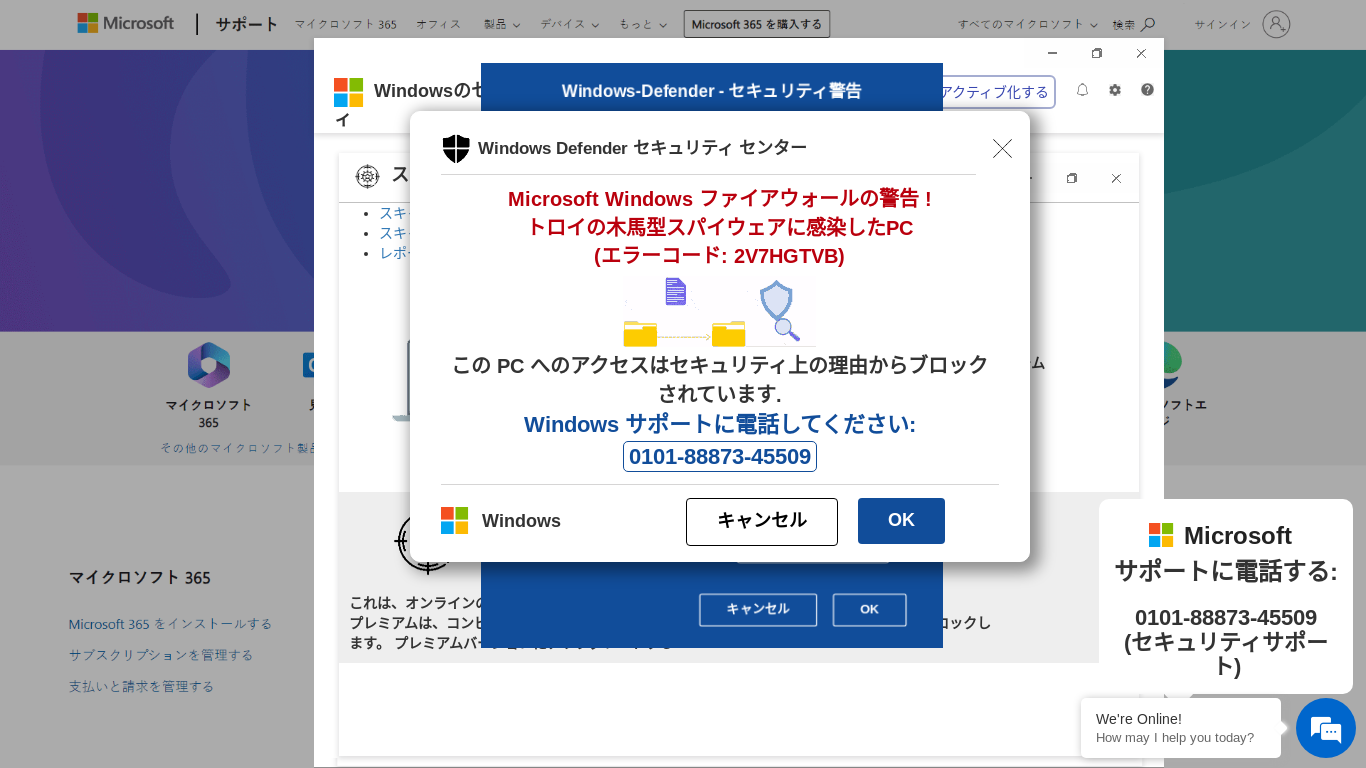This screenshot has height=768, width=1366.
Task: Open the chat bubble icon
Action: (x=1326, y=728)
